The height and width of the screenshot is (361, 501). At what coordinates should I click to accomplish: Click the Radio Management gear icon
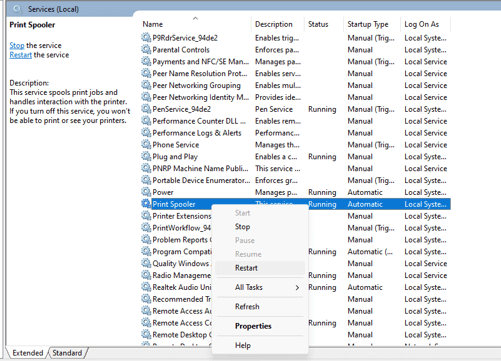click(x=146, y=275)
